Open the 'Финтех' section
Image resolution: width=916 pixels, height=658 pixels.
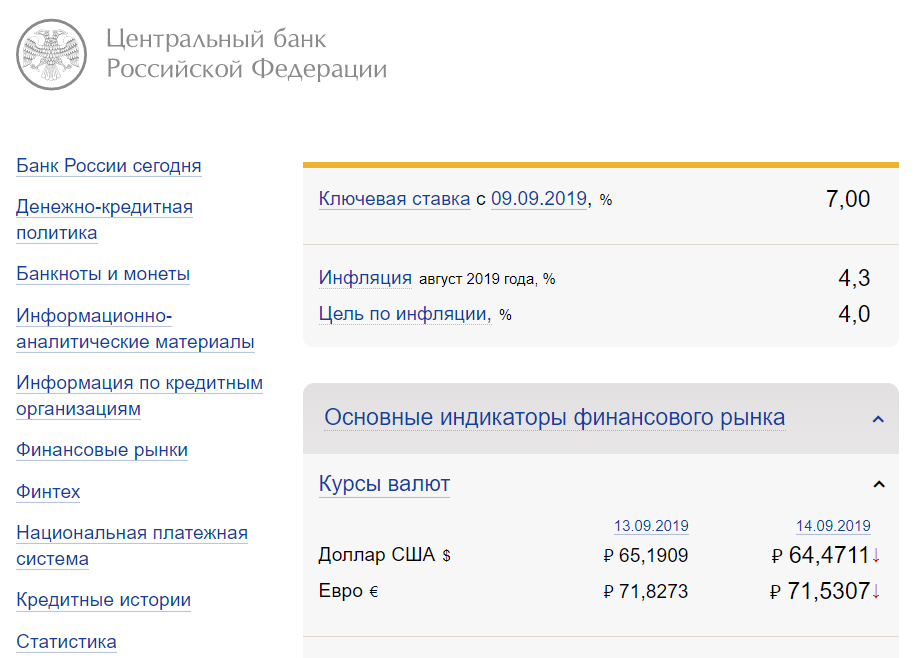tap(48, 491)
